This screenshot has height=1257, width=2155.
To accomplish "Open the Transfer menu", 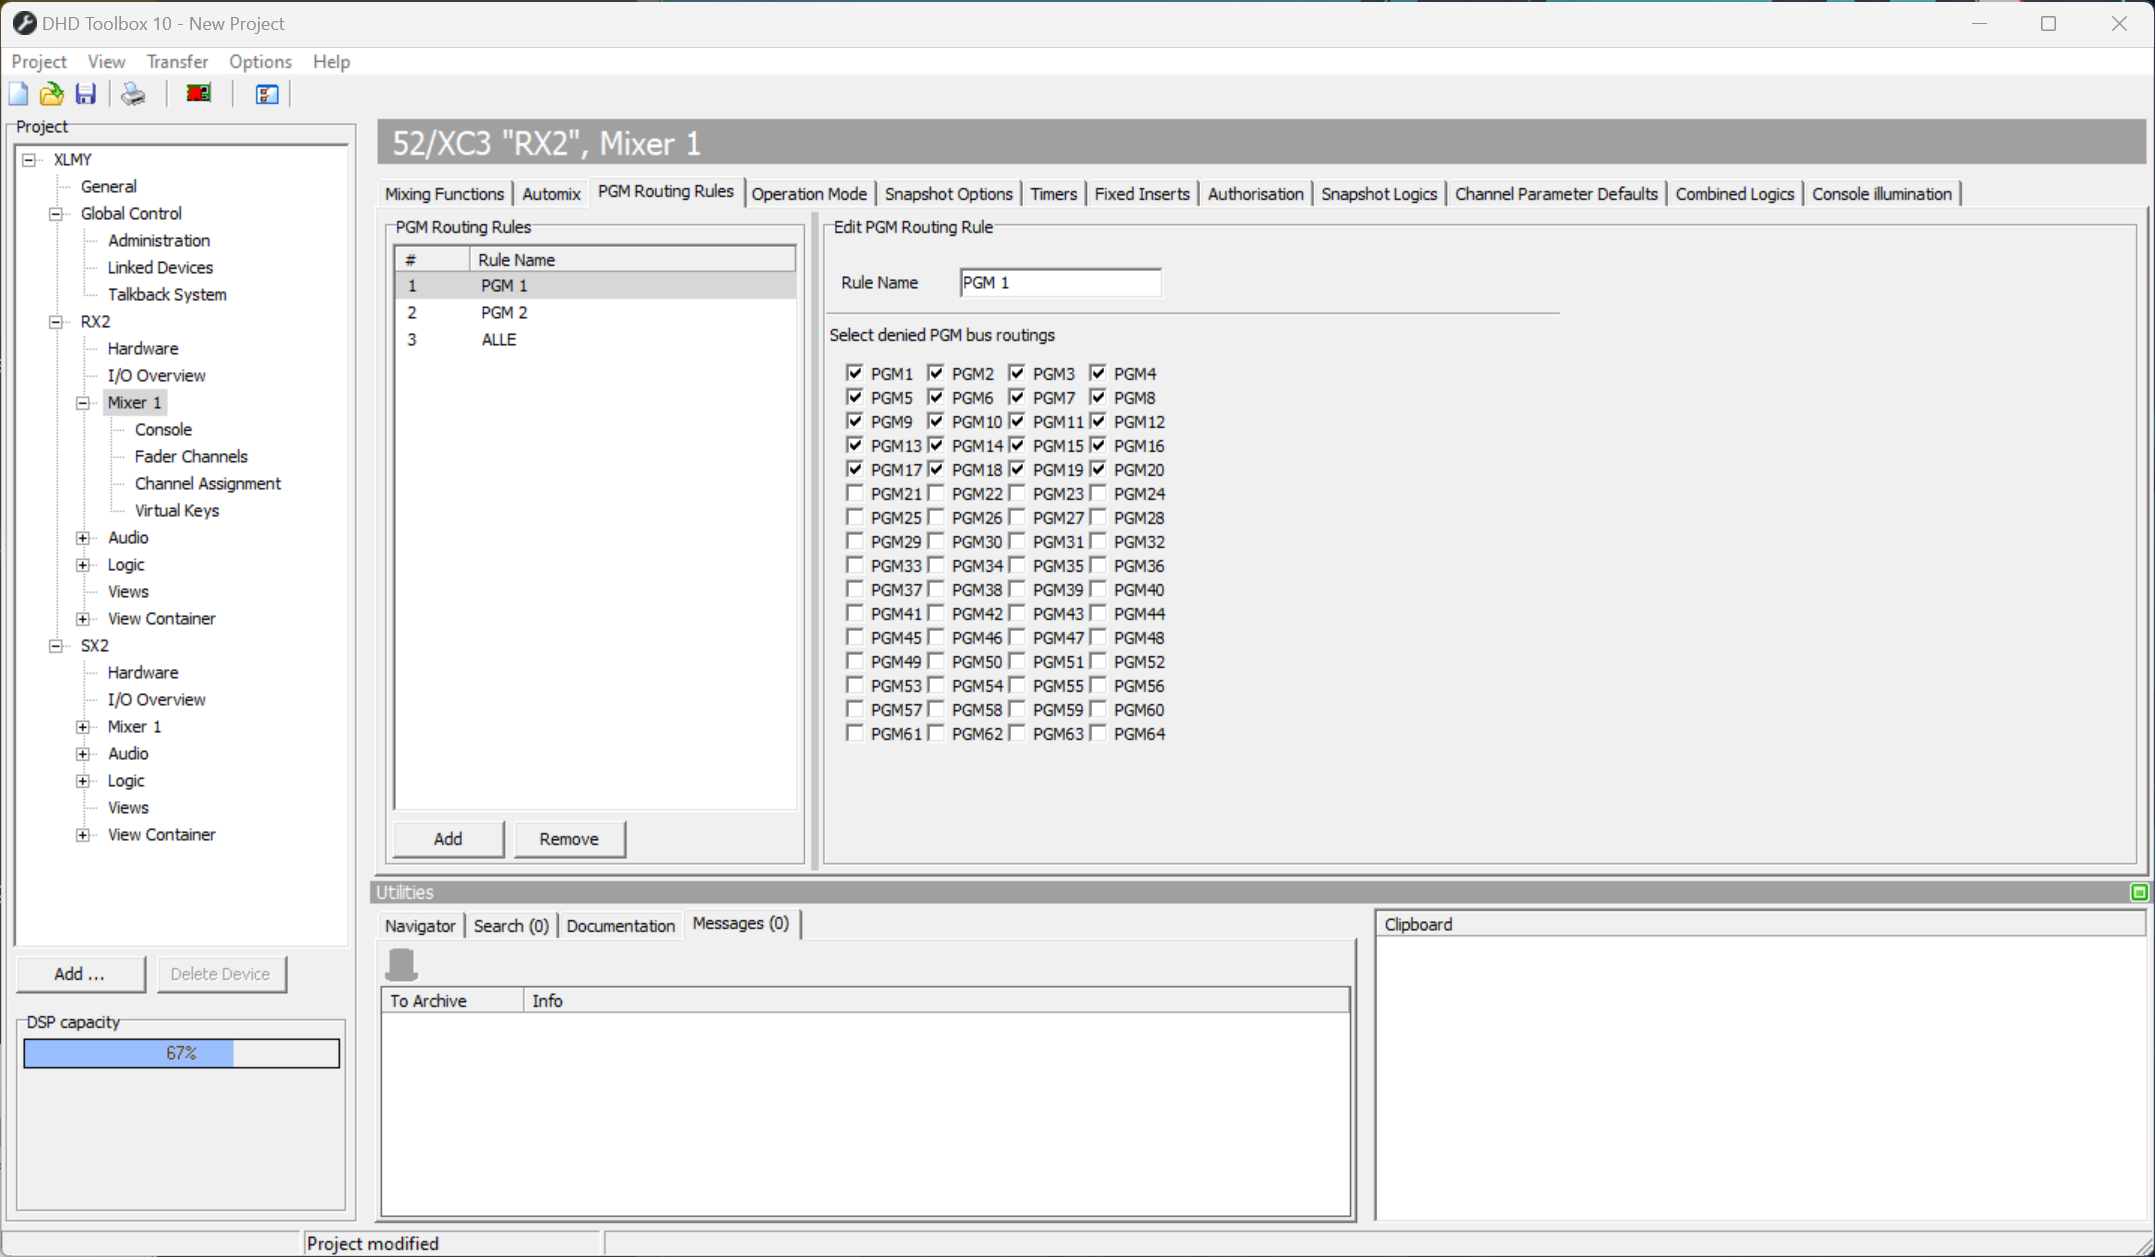I will (177, 61).
